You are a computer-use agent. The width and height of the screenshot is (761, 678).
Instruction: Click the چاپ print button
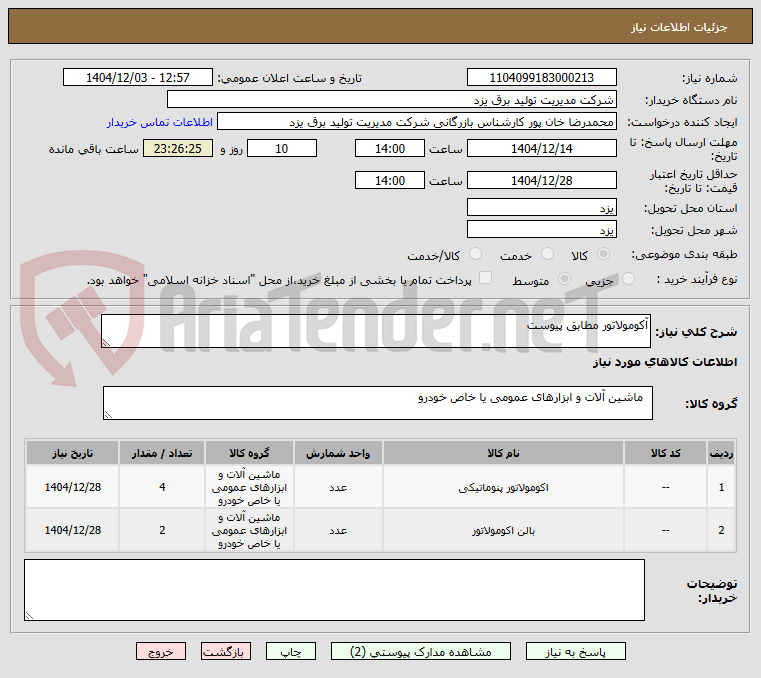(x=291, y=651)
